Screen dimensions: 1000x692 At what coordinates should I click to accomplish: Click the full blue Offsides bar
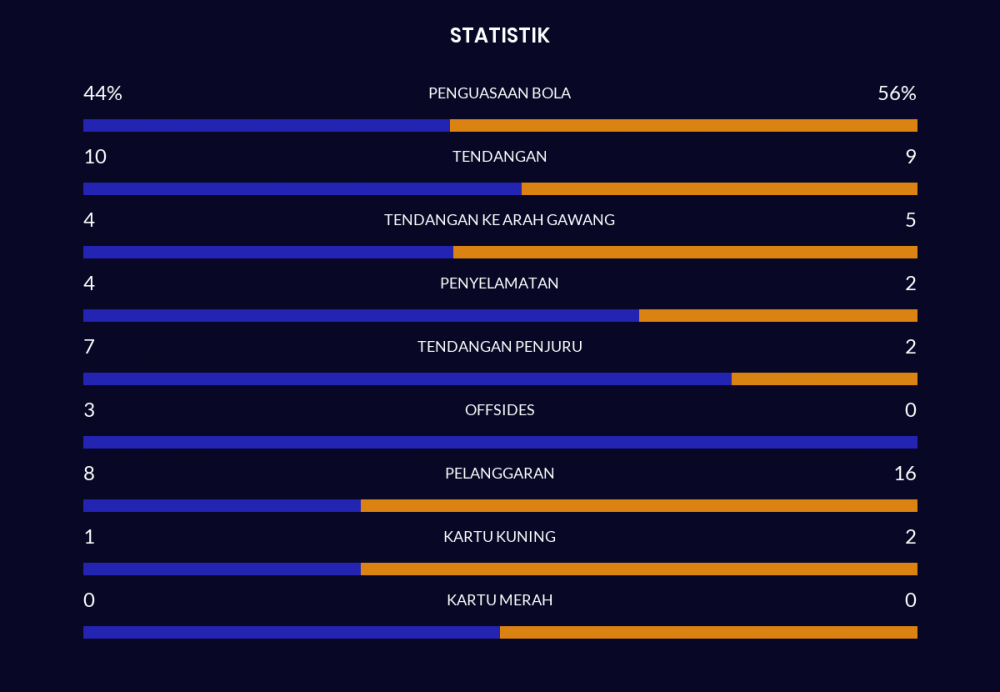tap(499, 442)
